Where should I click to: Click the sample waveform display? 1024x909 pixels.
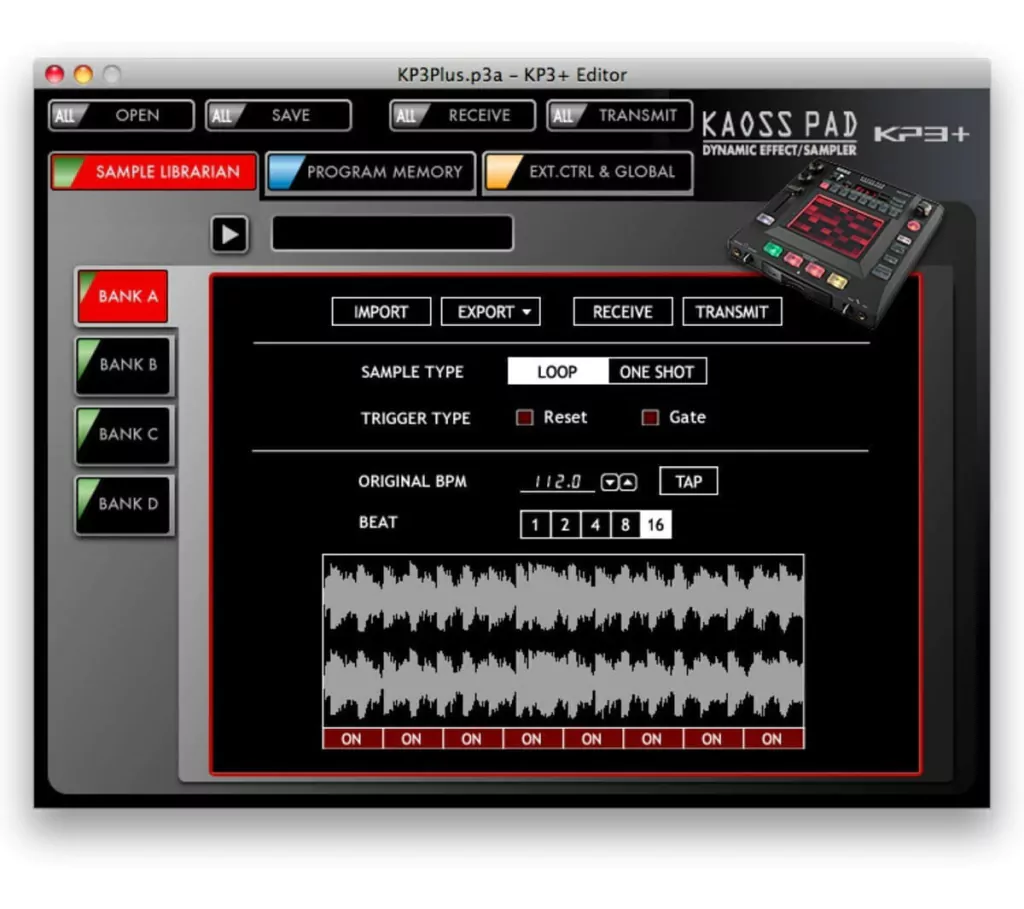point(563,641)
